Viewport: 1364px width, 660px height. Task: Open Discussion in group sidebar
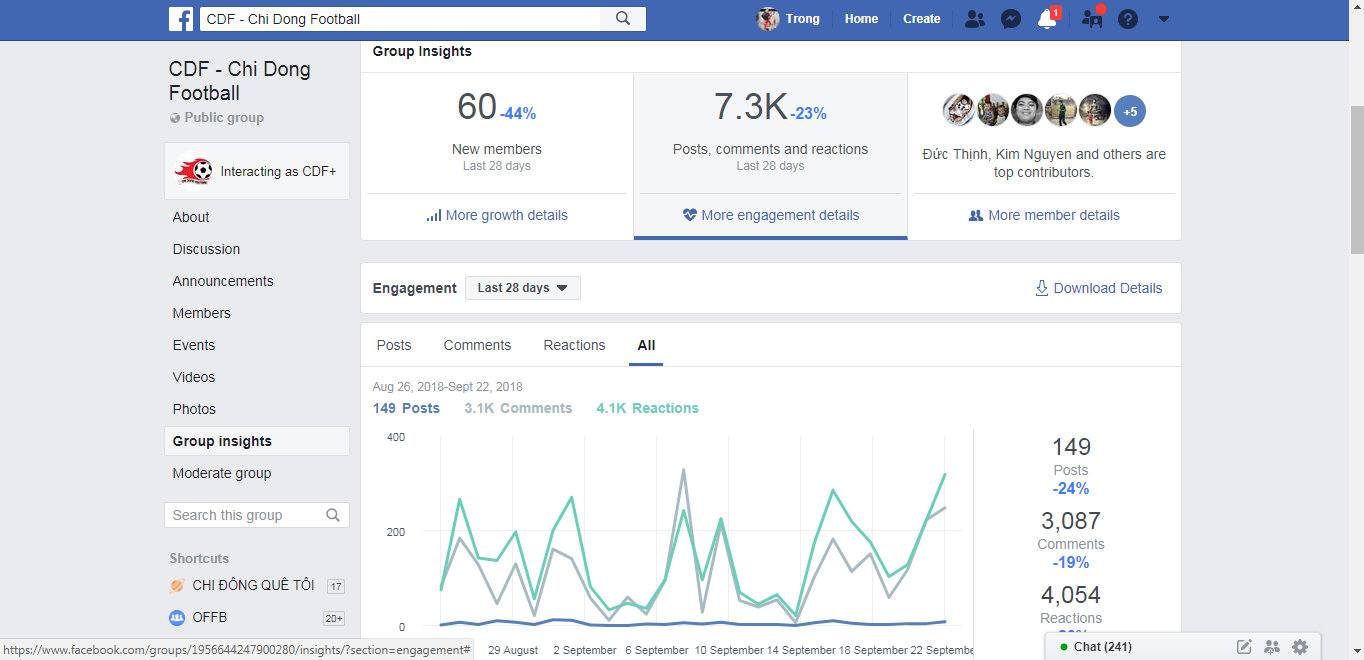point(206,249)
